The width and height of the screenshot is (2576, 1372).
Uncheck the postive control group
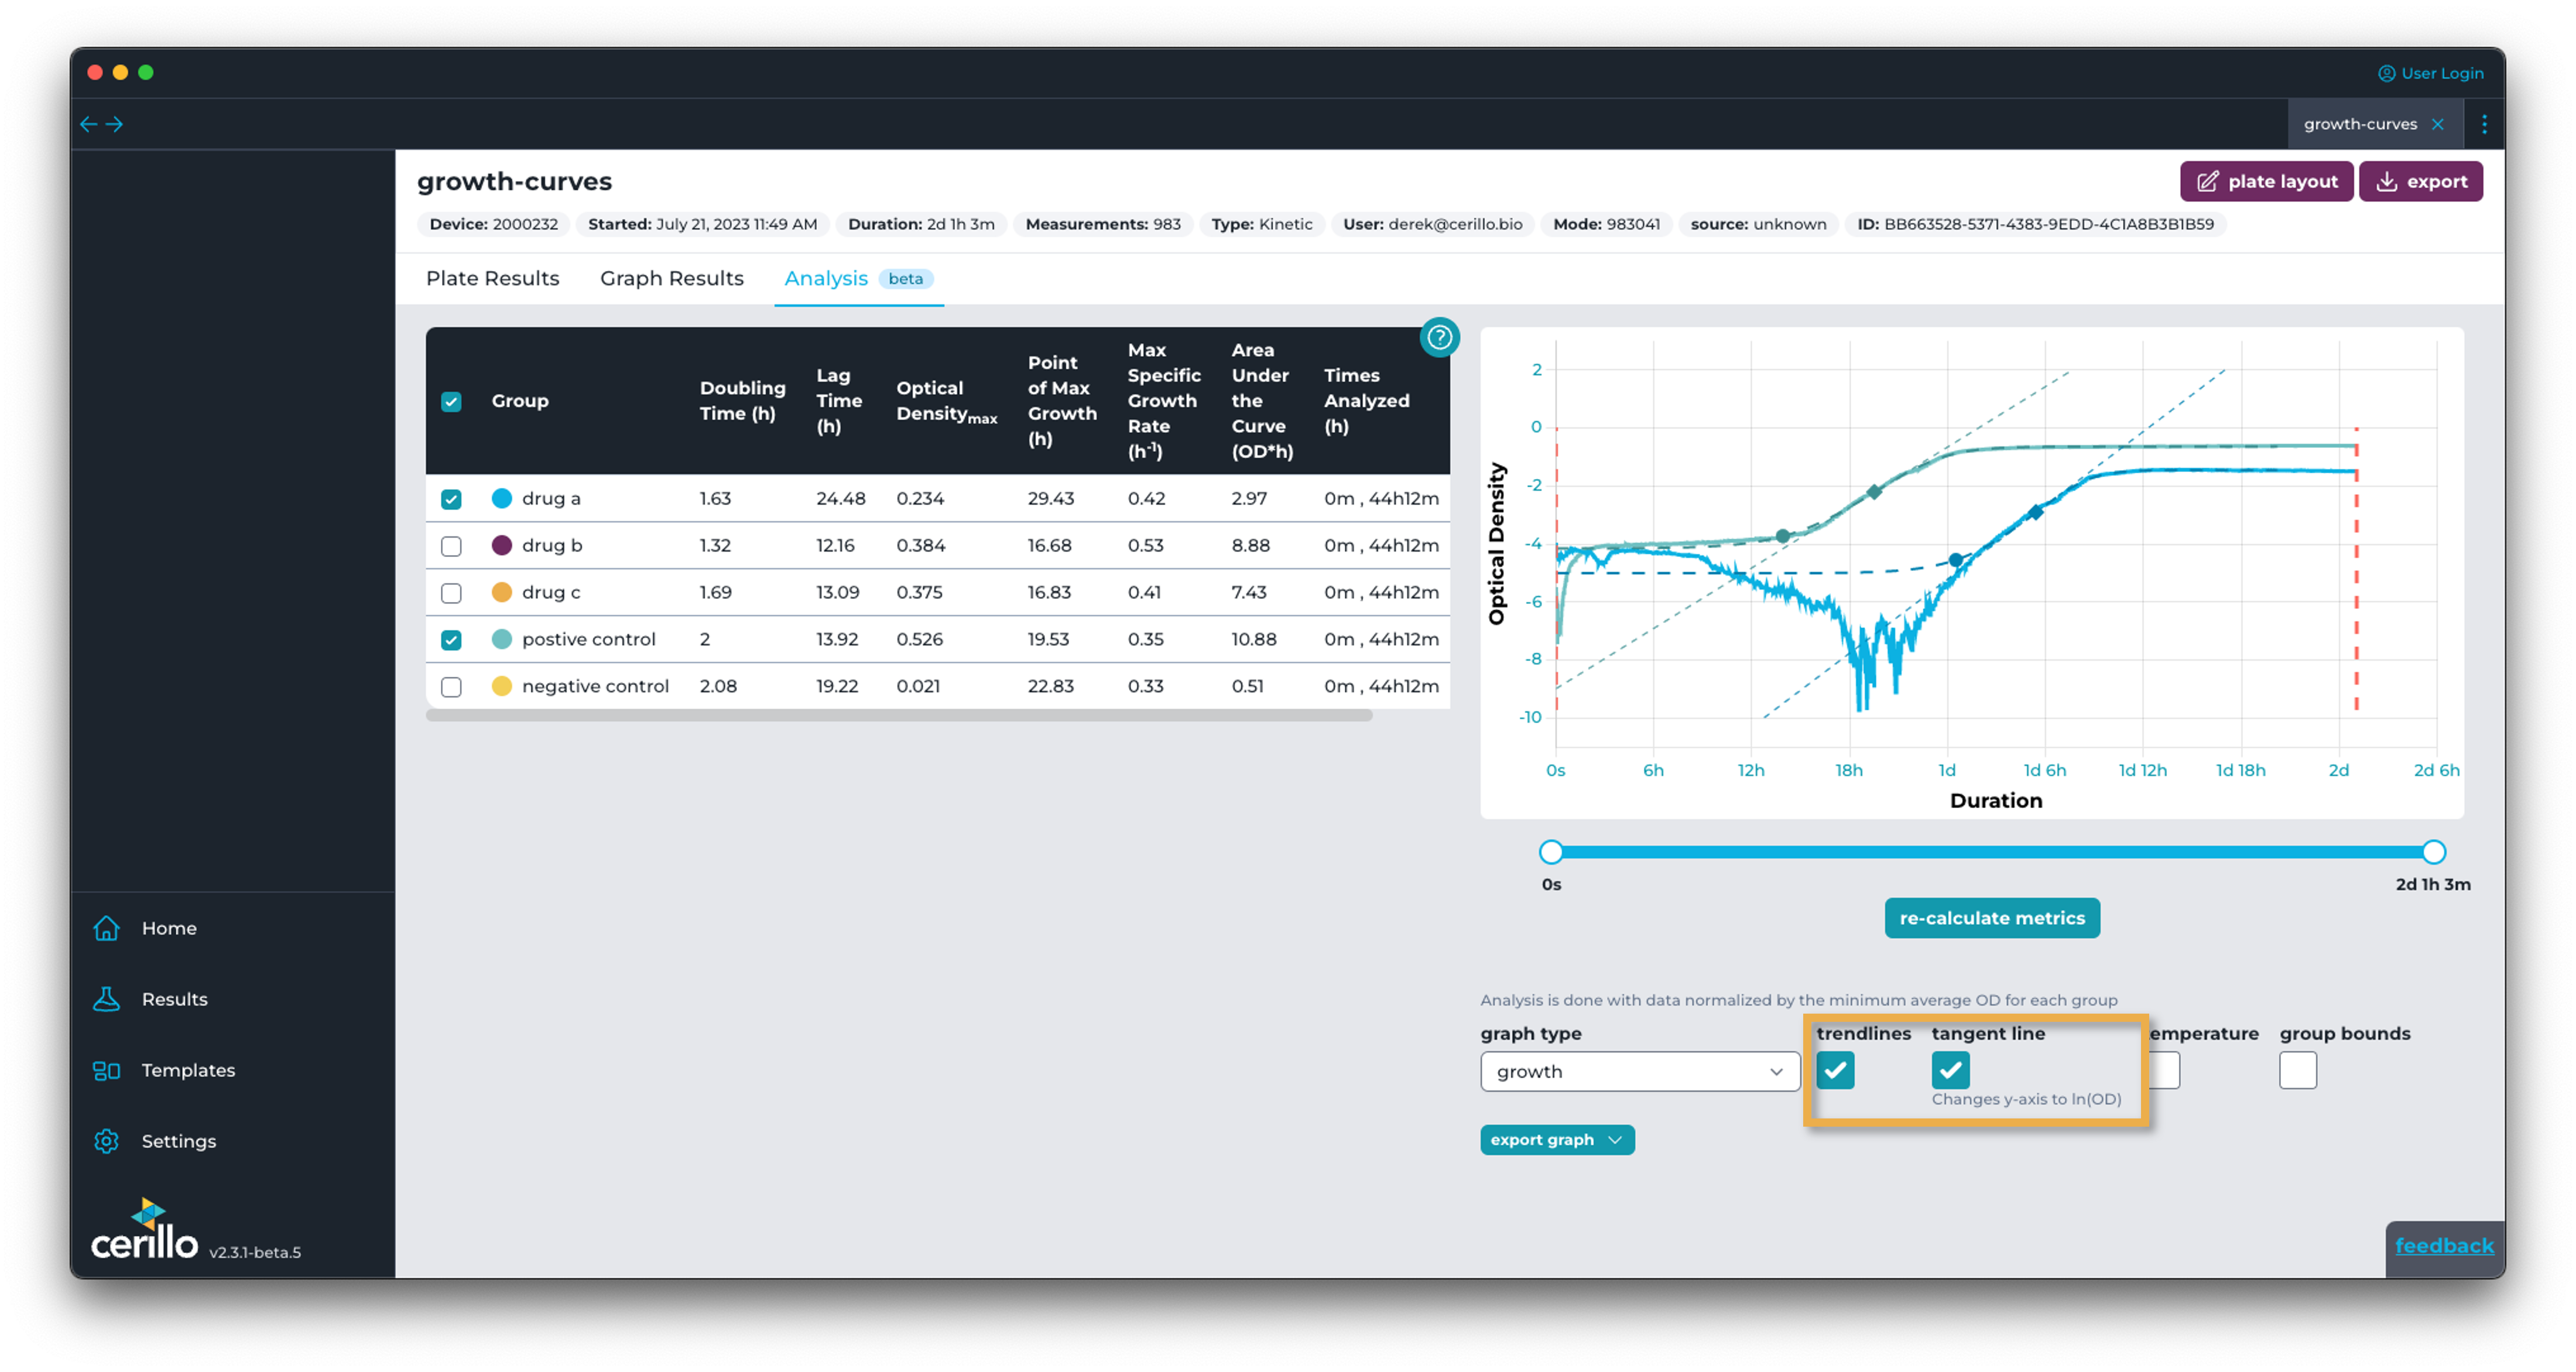(x=451, y=640)
